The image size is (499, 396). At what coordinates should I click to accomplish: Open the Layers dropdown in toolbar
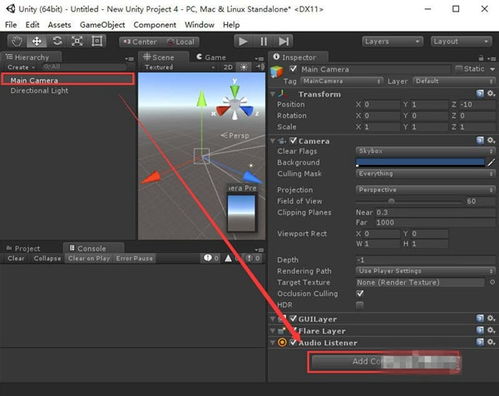coord(392,41)
